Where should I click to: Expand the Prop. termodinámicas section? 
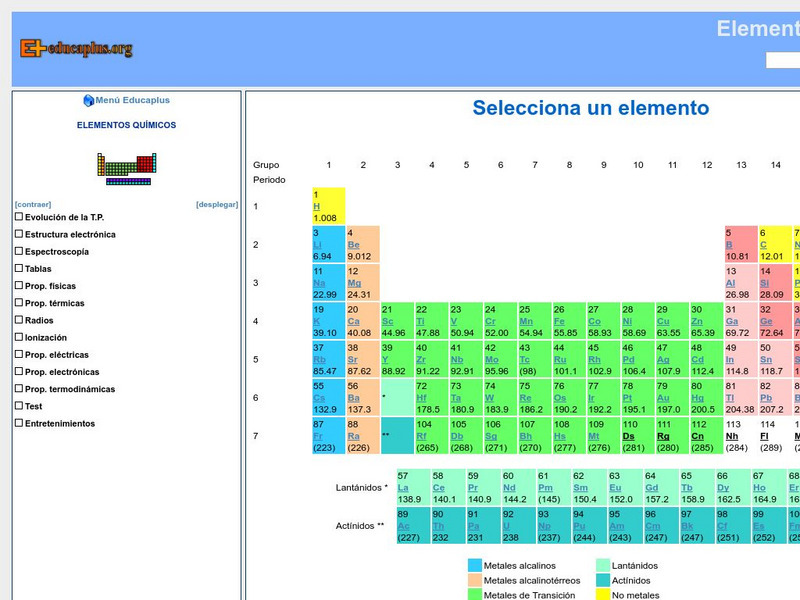pos(18,389)
